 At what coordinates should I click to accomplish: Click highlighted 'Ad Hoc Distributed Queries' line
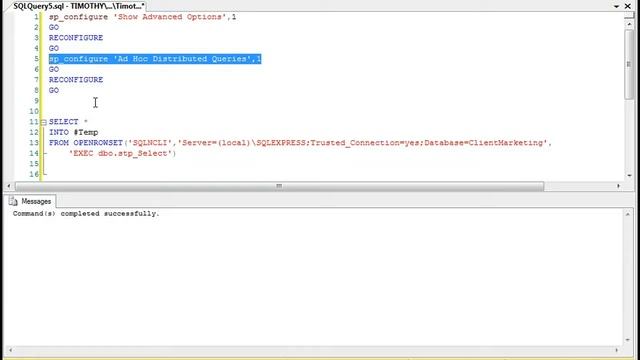pos(155,59)
